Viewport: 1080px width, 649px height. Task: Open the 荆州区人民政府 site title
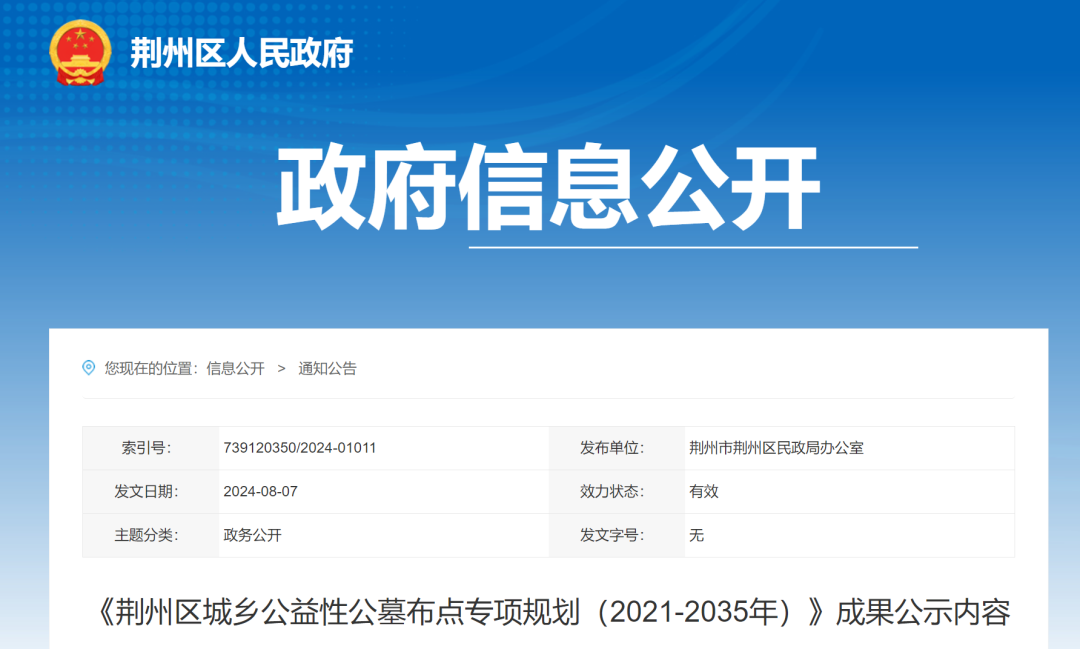[x=241, y=52]
